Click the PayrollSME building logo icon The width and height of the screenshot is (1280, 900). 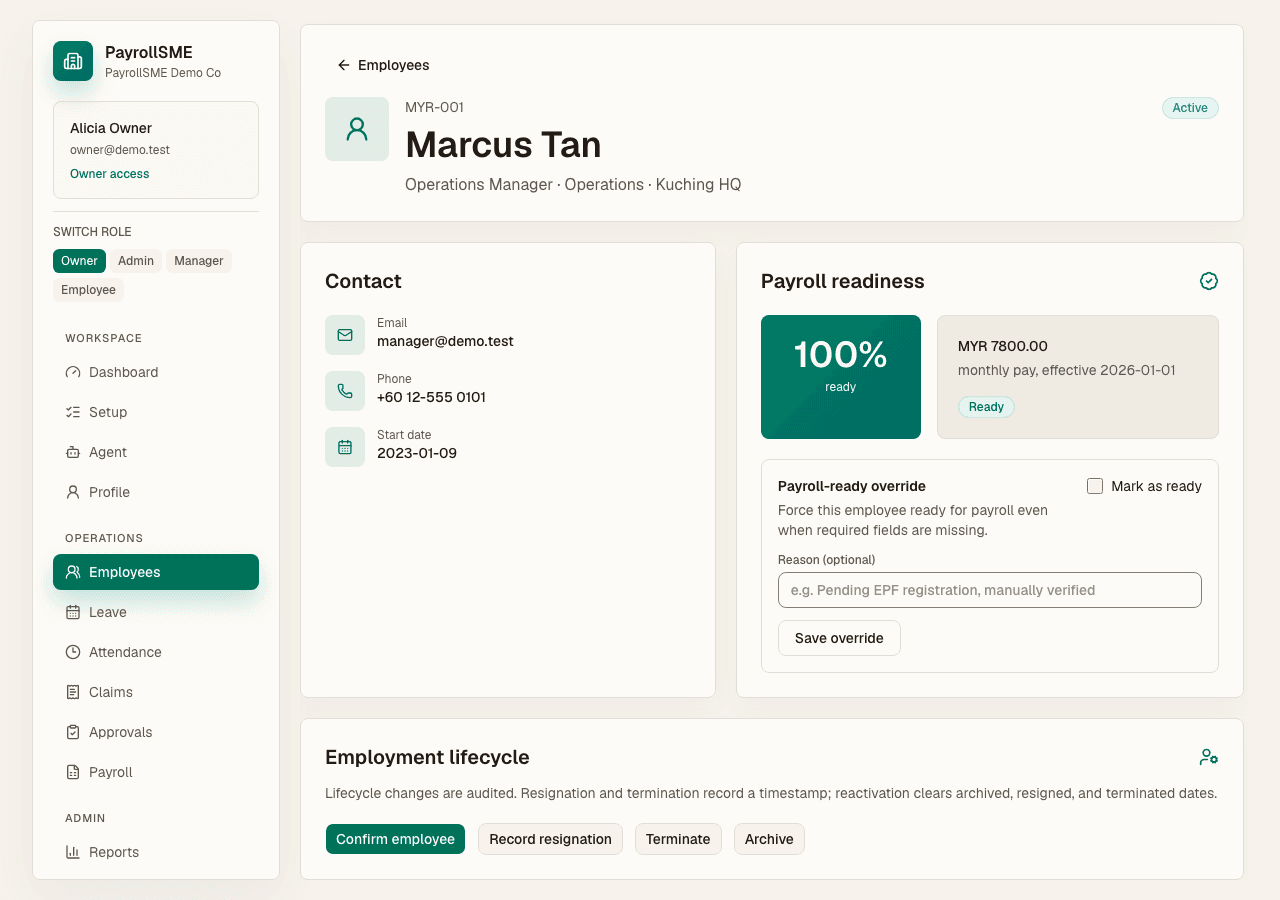point(73,61)
